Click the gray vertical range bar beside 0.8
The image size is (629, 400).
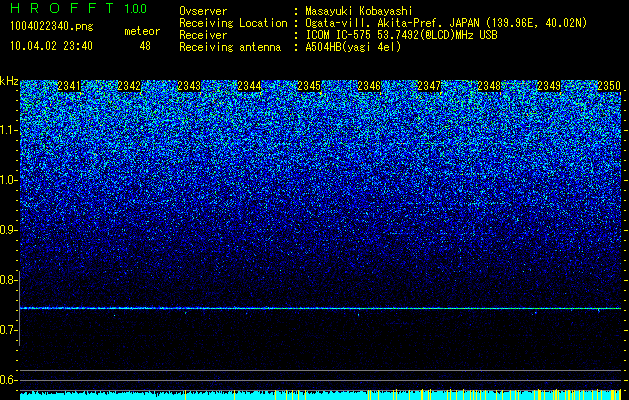click(x=19, y=308)
